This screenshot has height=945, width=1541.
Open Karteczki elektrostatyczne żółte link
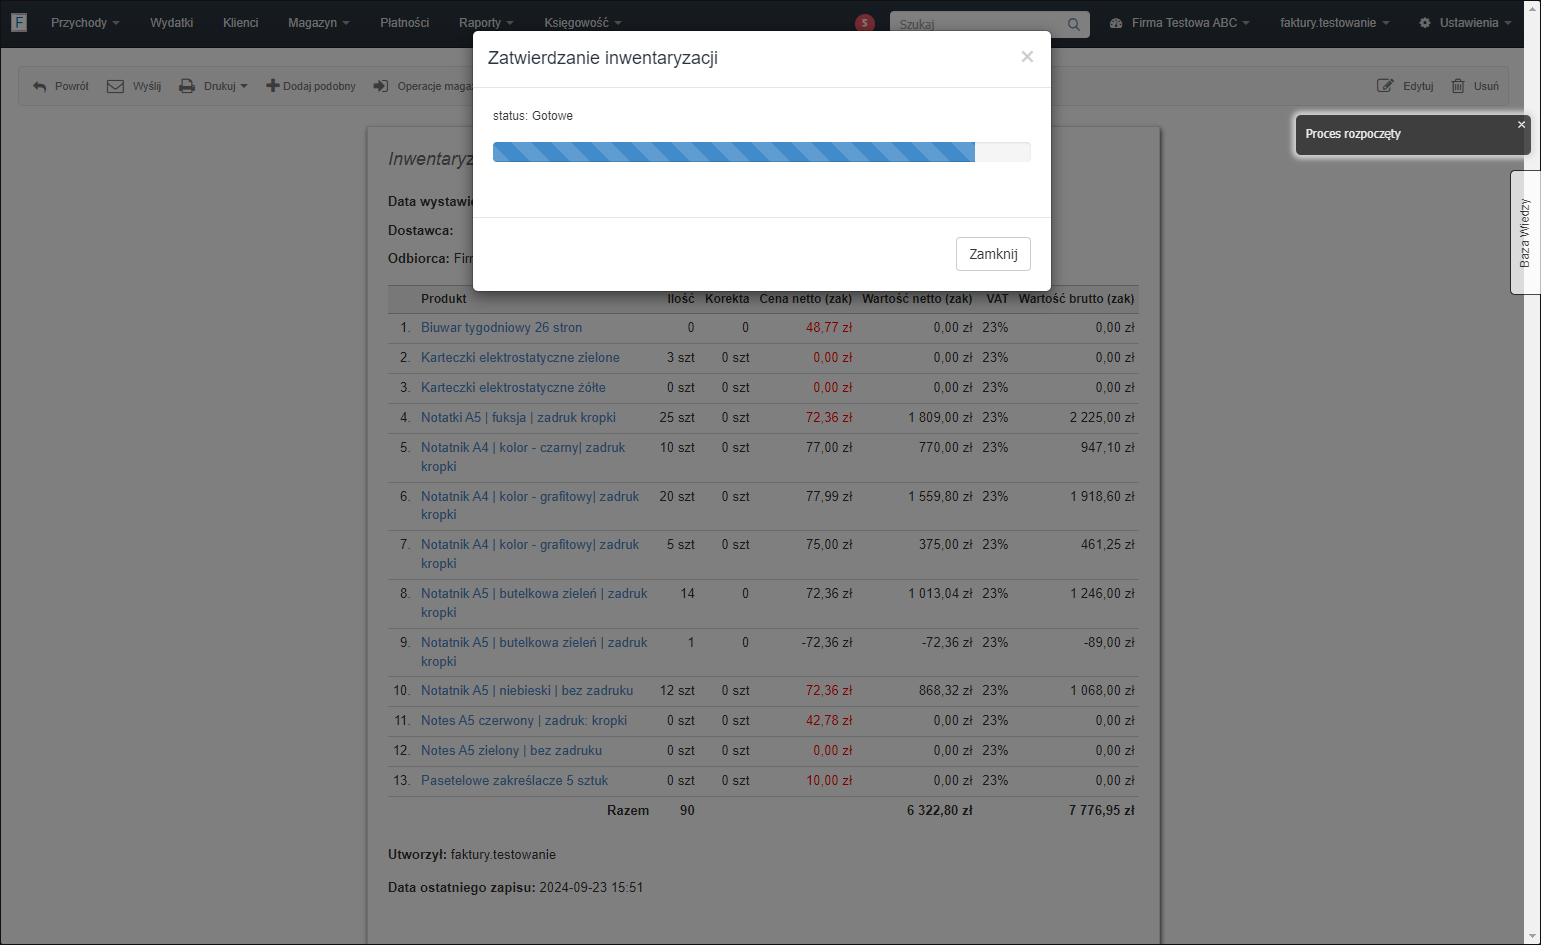click(x=513, y=388)
